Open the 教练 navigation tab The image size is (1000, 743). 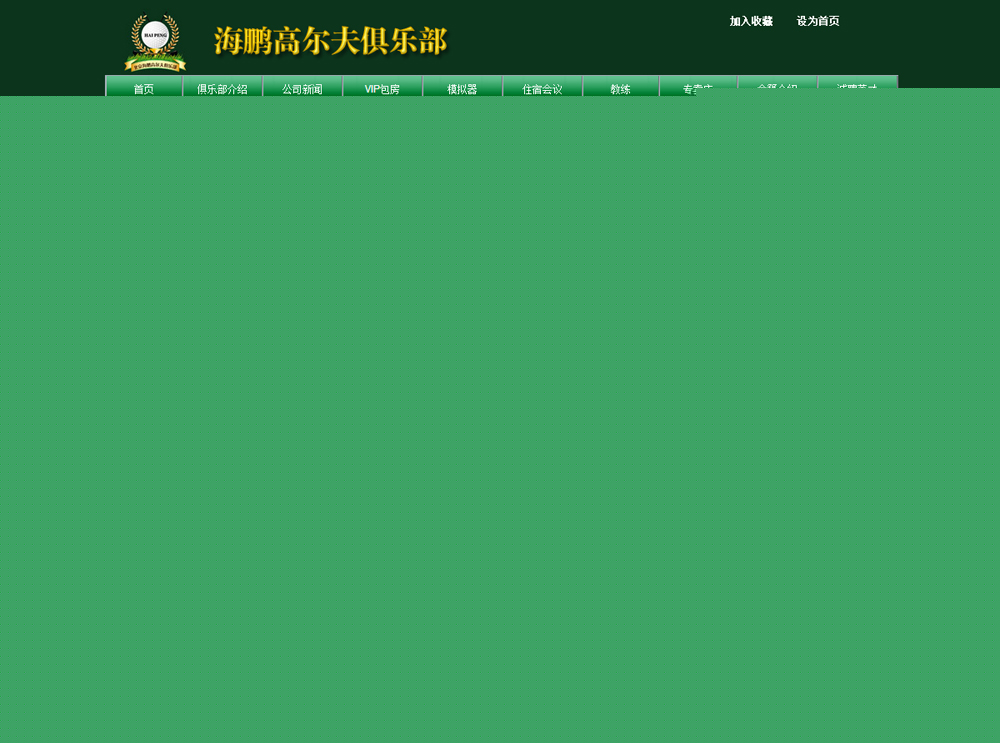(x=621, y=86)
